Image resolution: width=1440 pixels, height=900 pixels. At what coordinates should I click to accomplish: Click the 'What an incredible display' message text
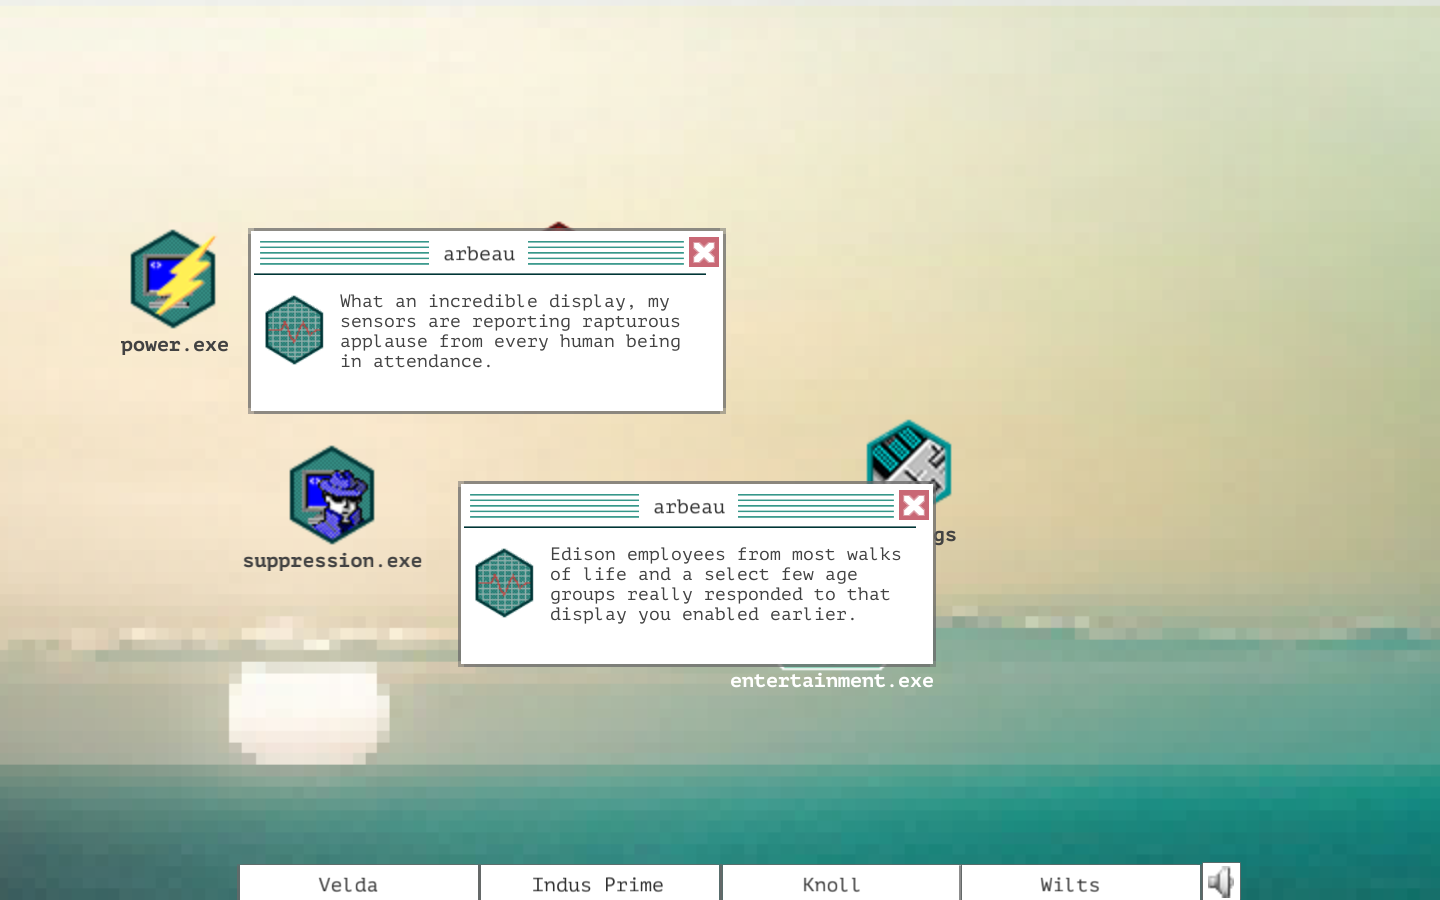(x=510, y=331)
